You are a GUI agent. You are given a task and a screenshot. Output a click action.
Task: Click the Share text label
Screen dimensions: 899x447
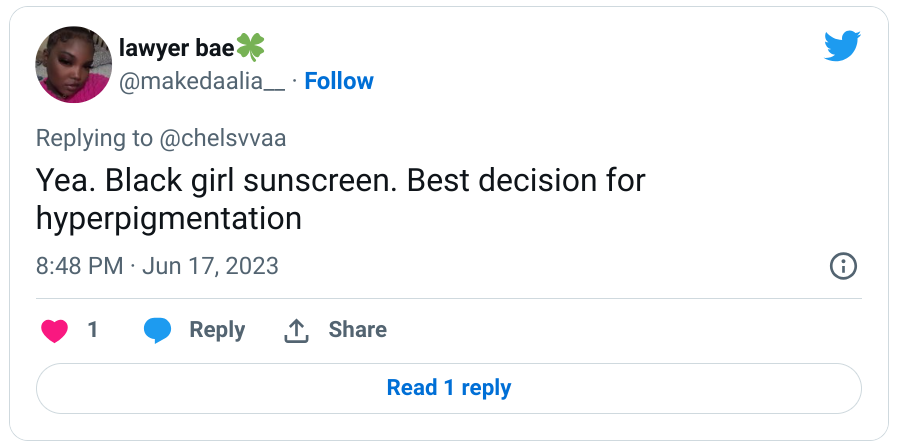tap(357, 330)
